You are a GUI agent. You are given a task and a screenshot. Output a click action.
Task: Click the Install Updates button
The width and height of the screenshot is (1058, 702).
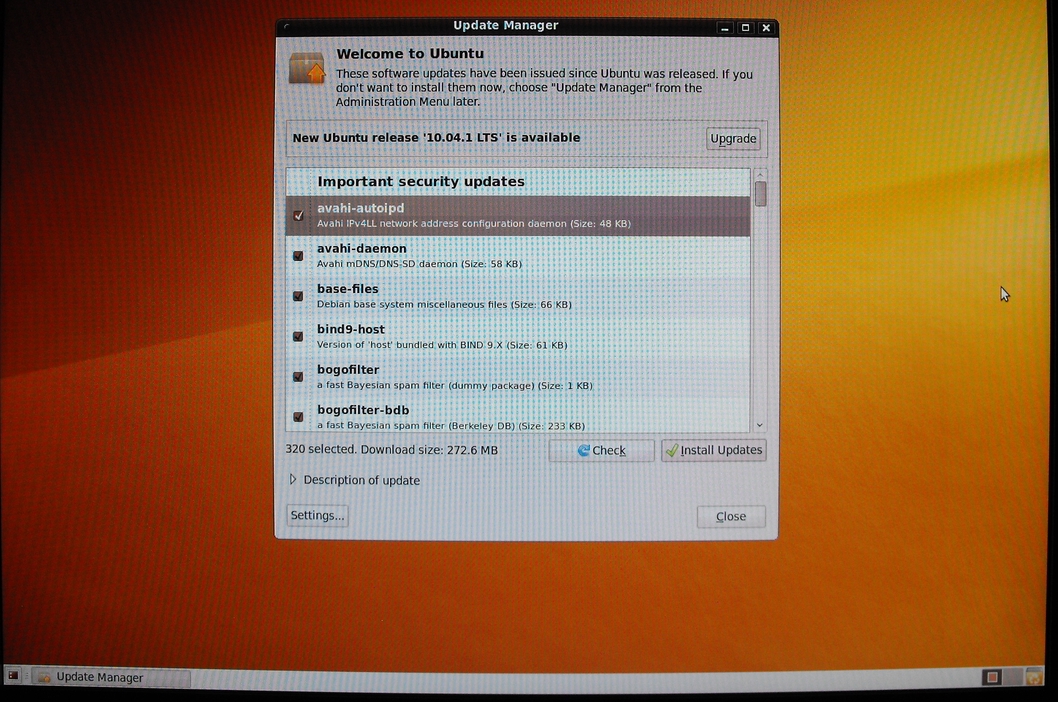point(713,451)
